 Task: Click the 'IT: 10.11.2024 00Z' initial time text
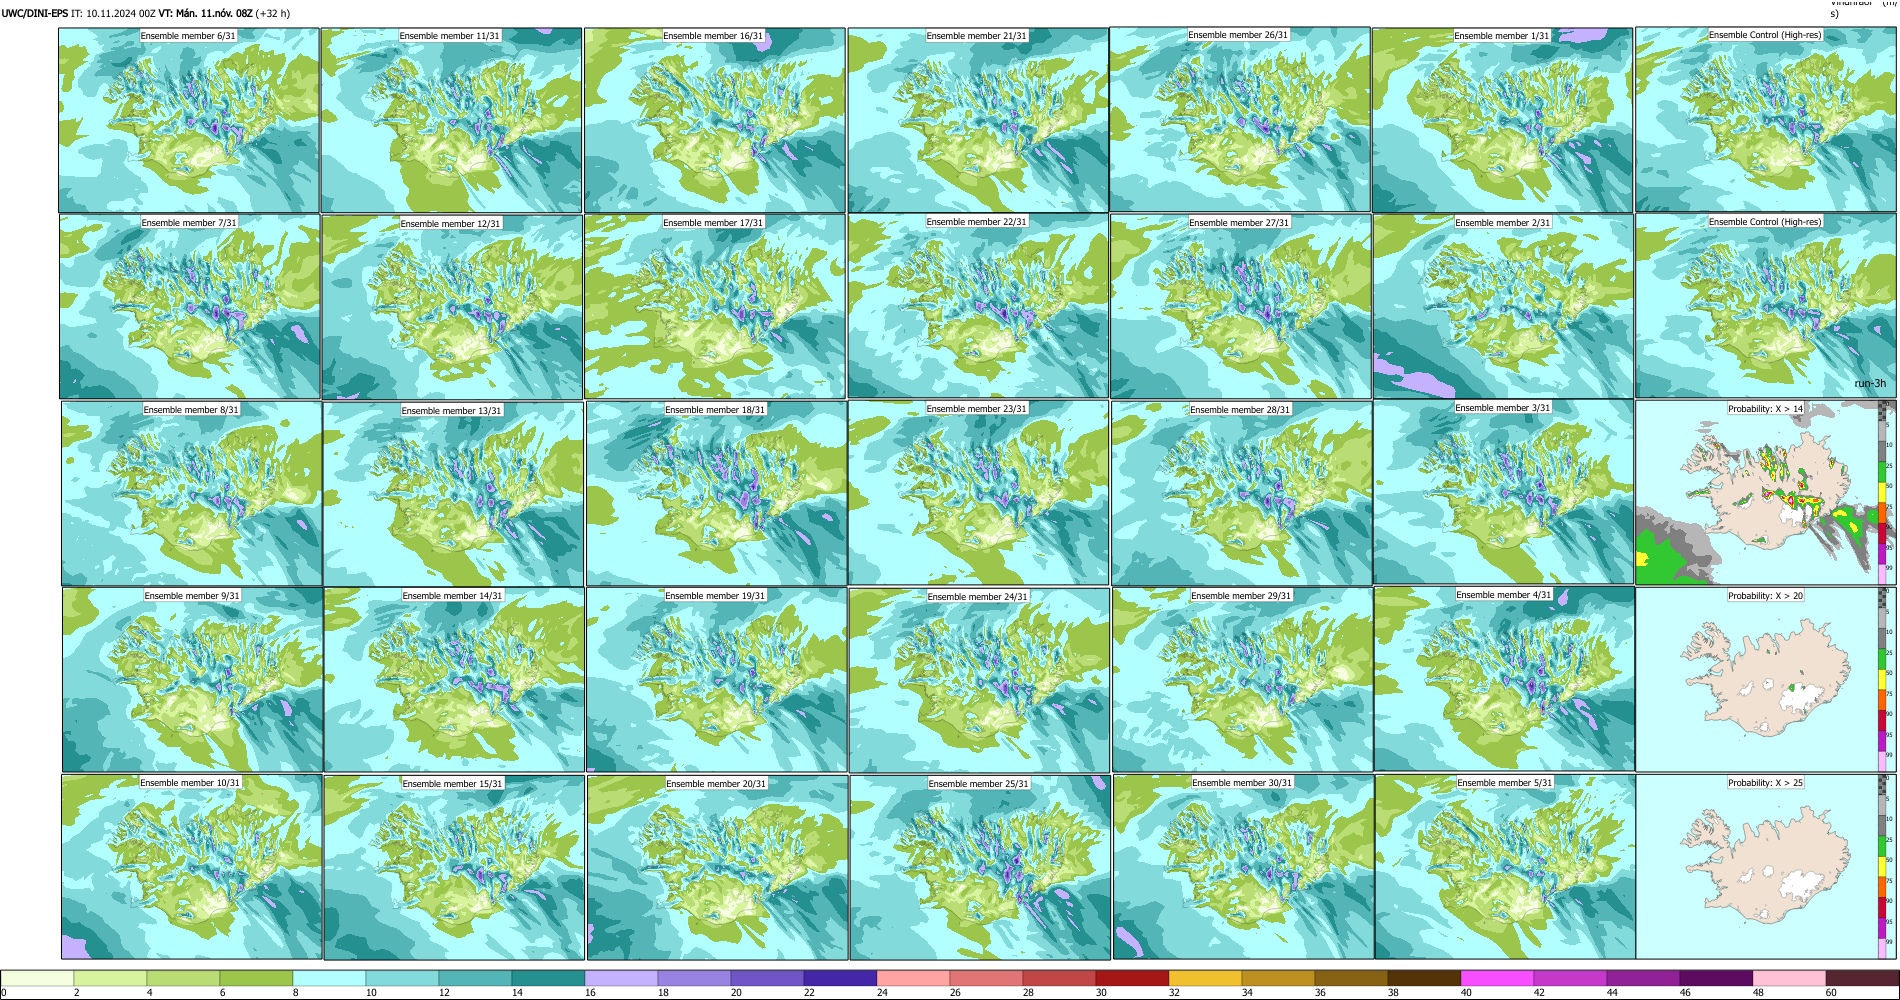click(113, 13)
